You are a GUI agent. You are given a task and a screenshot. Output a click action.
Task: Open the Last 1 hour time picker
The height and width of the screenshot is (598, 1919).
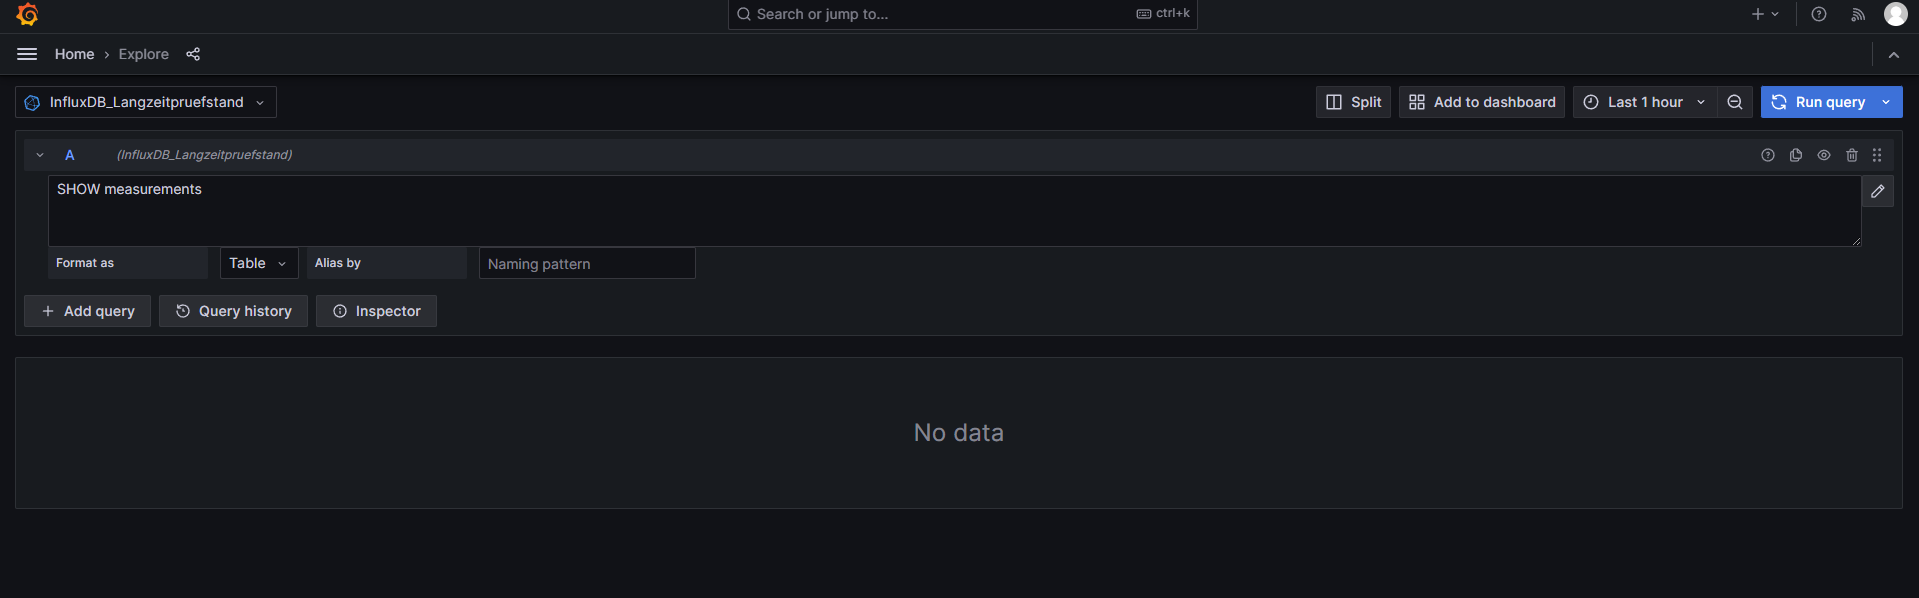[x=1643, y=101]
